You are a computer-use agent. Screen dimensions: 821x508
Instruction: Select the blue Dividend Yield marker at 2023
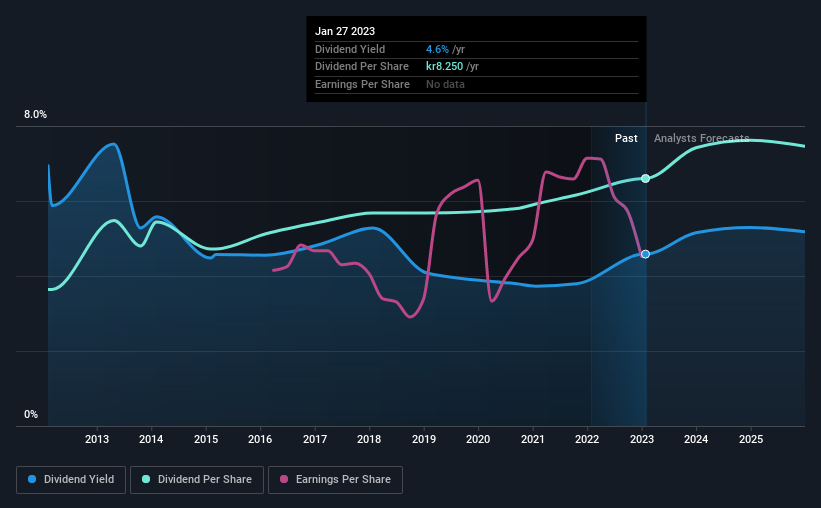click(646, 254)
